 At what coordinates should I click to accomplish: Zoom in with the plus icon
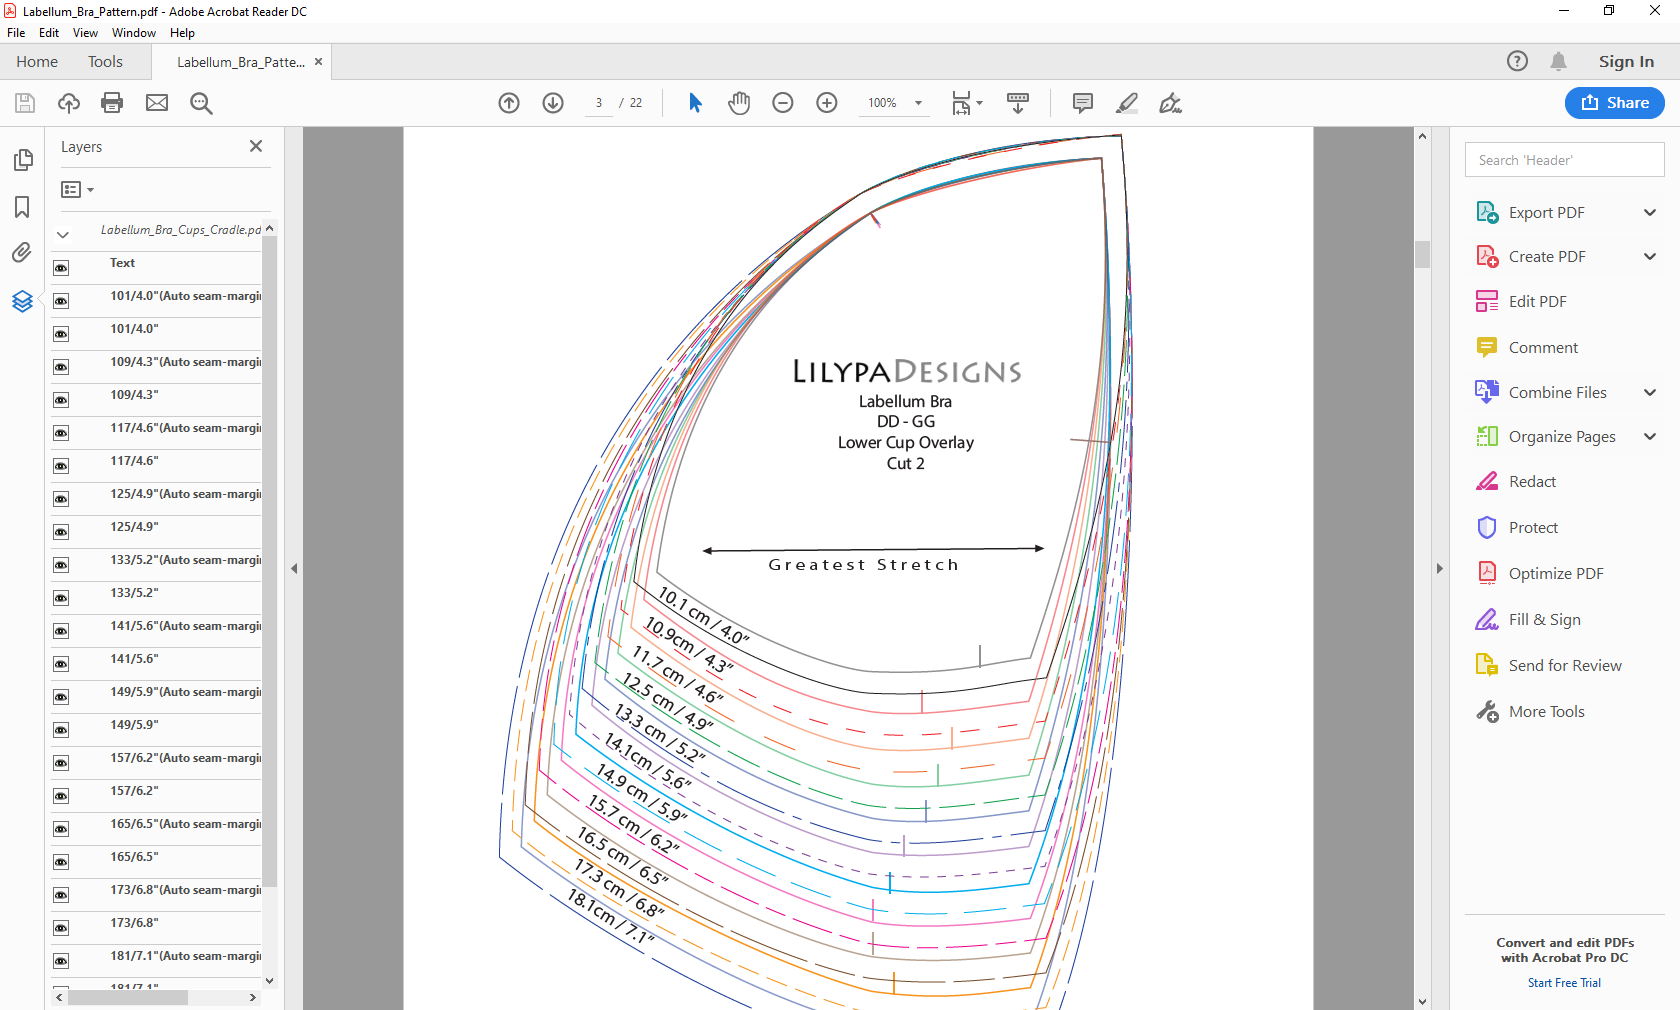click(827, 103)
